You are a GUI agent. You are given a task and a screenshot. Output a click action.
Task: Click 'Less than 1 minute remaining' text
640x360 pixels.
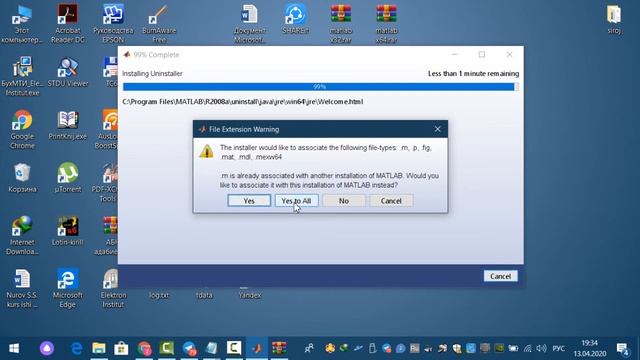tap(473, 73)
